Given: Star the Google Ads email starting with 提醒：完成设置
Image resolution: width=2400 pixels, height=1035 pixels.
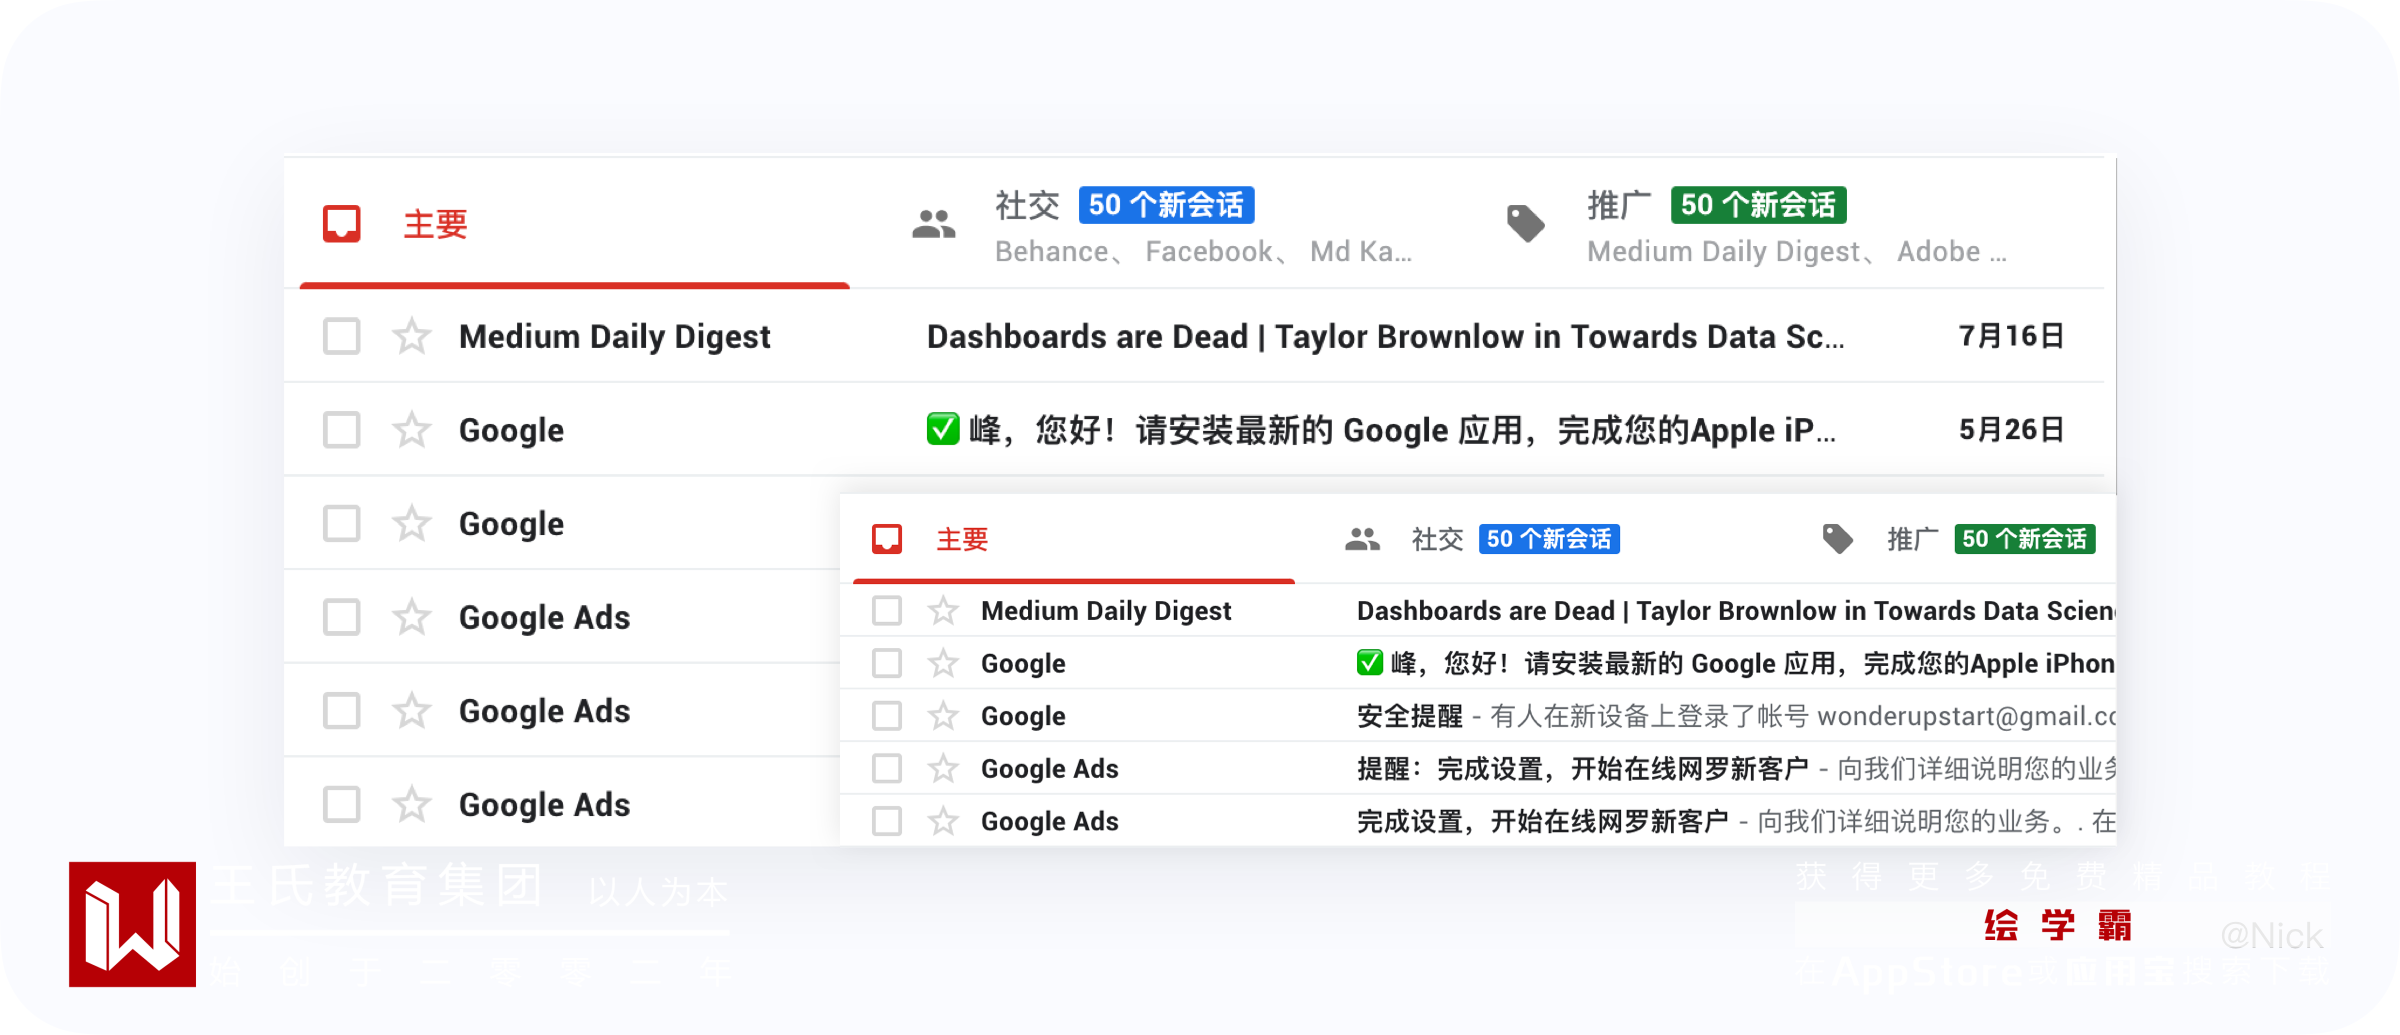Looking at the screenshot, I should (x=943, y=768).
